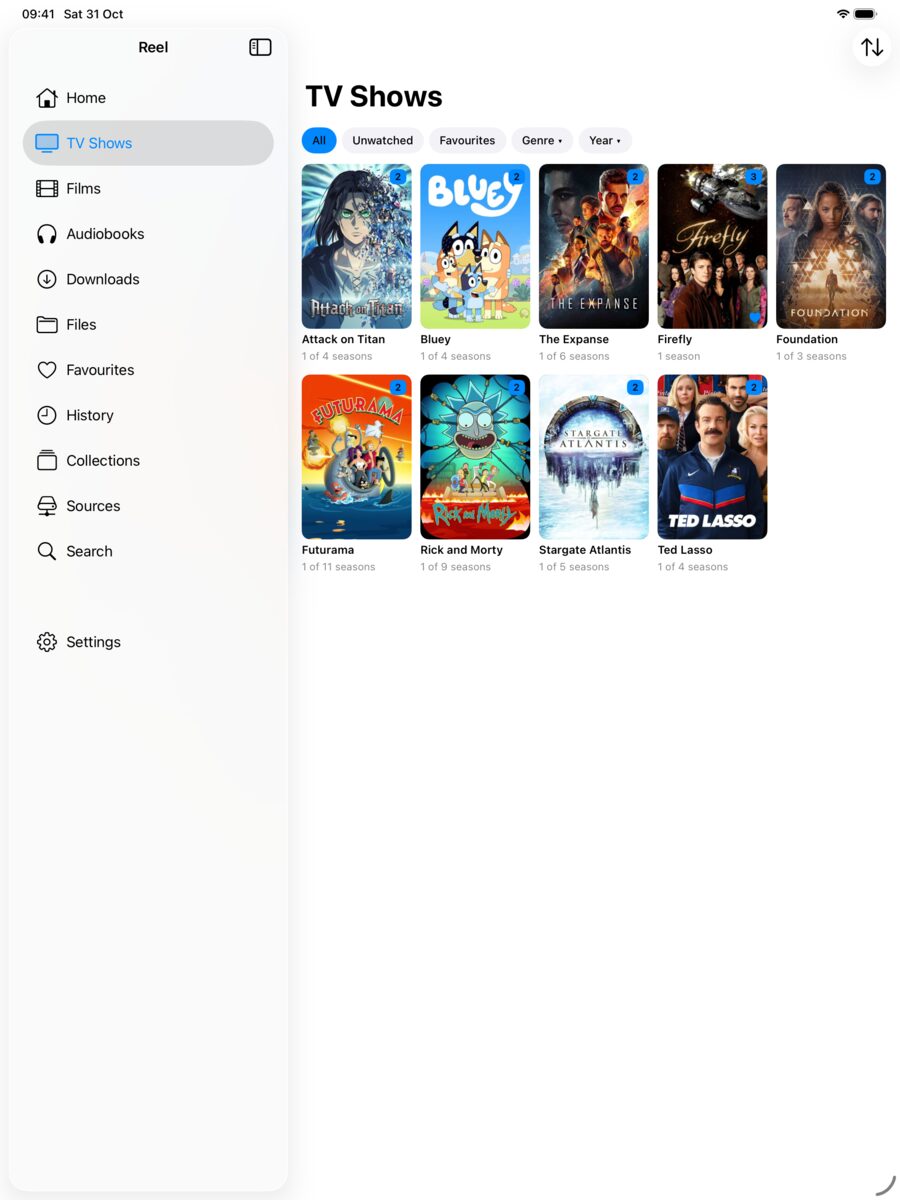Toggle the sidebar collapse icon

[260, 47]
